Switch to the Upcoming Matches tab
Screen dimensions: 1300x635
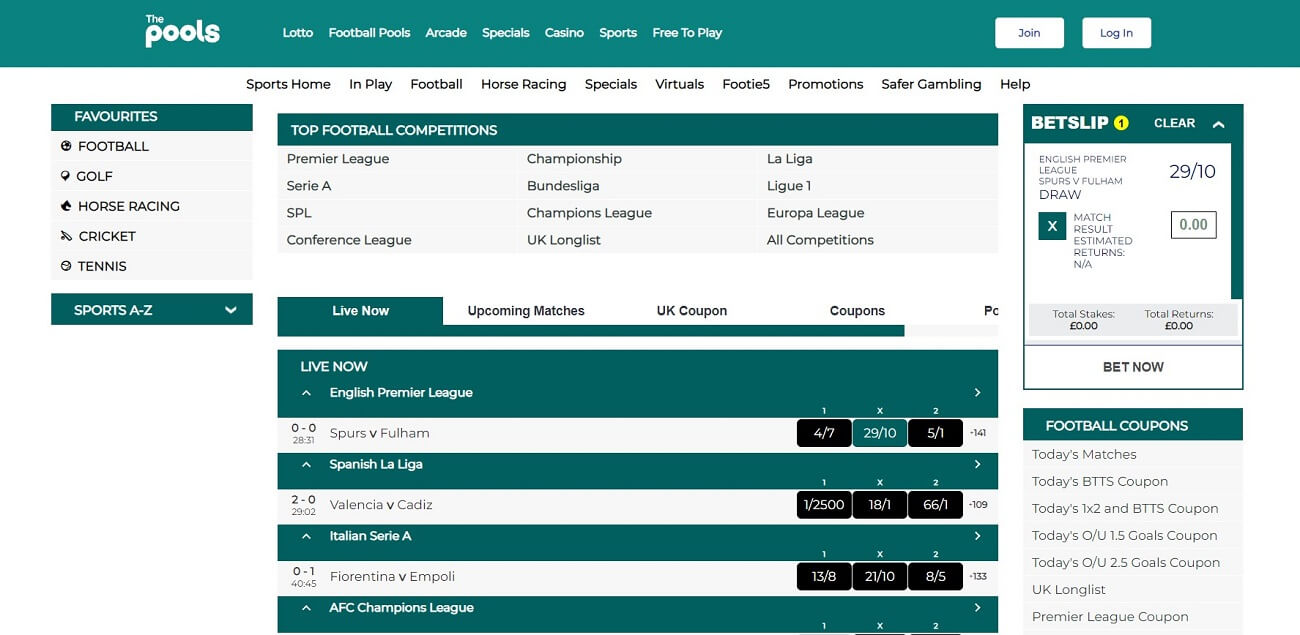click(x=526, y=311)
